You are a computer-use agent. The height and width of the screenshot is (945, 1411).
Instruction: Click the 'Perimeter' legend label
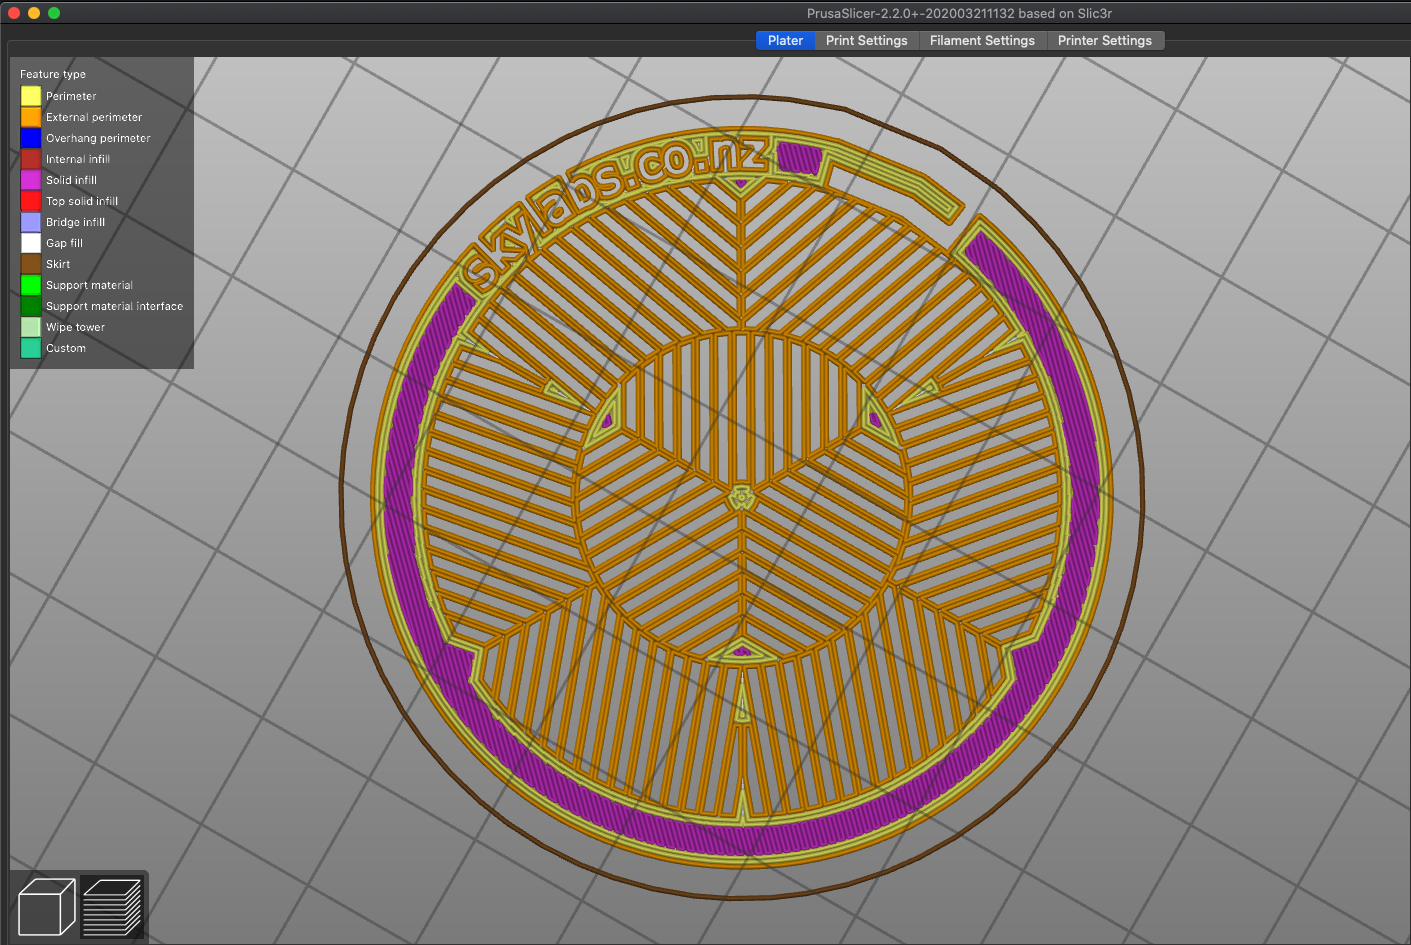[71, 96]
